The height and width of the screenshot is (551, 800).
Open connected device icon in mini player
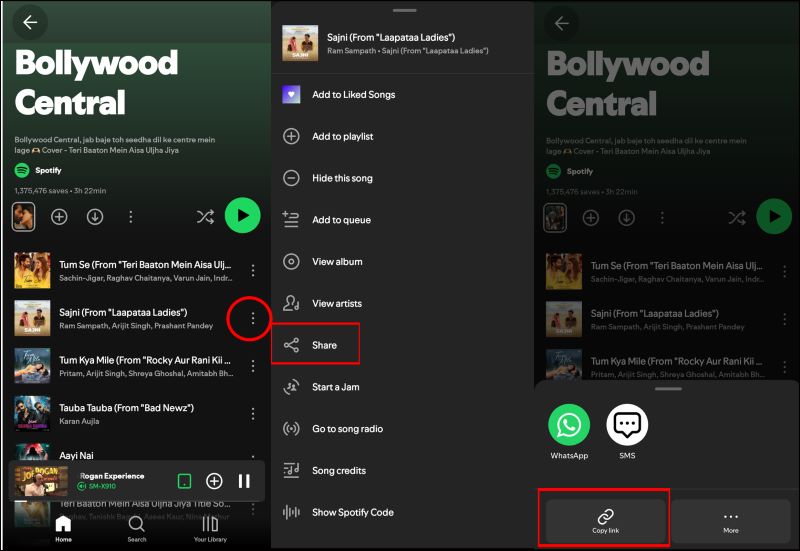coord(184,481)
